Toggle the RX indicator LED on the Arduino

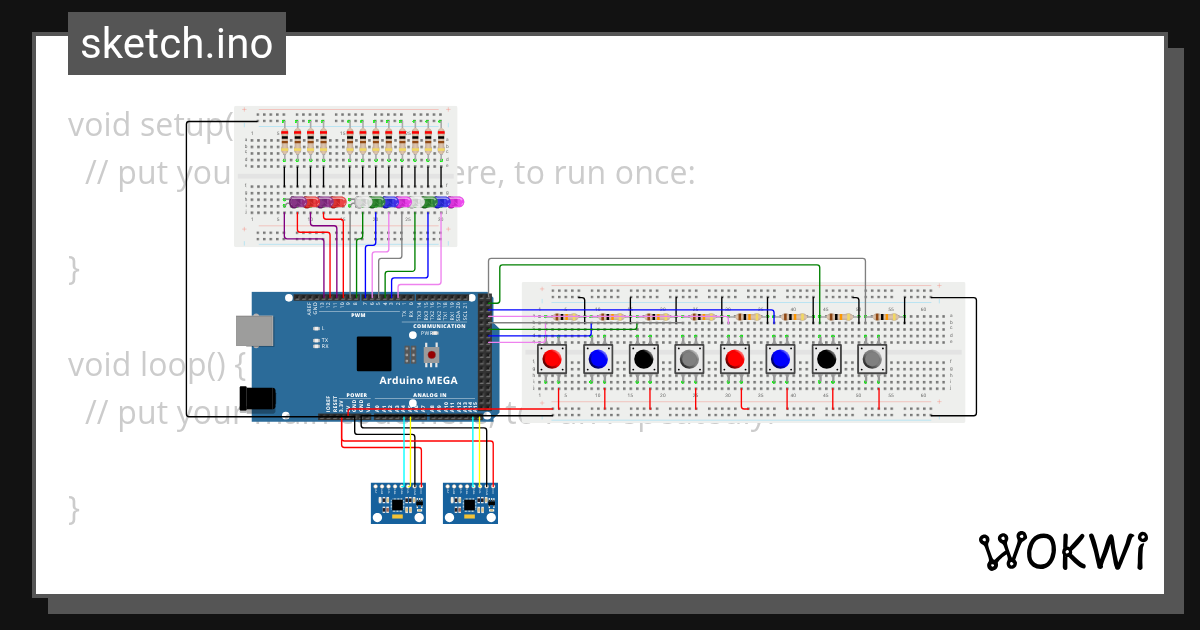(x=316, y=347)
